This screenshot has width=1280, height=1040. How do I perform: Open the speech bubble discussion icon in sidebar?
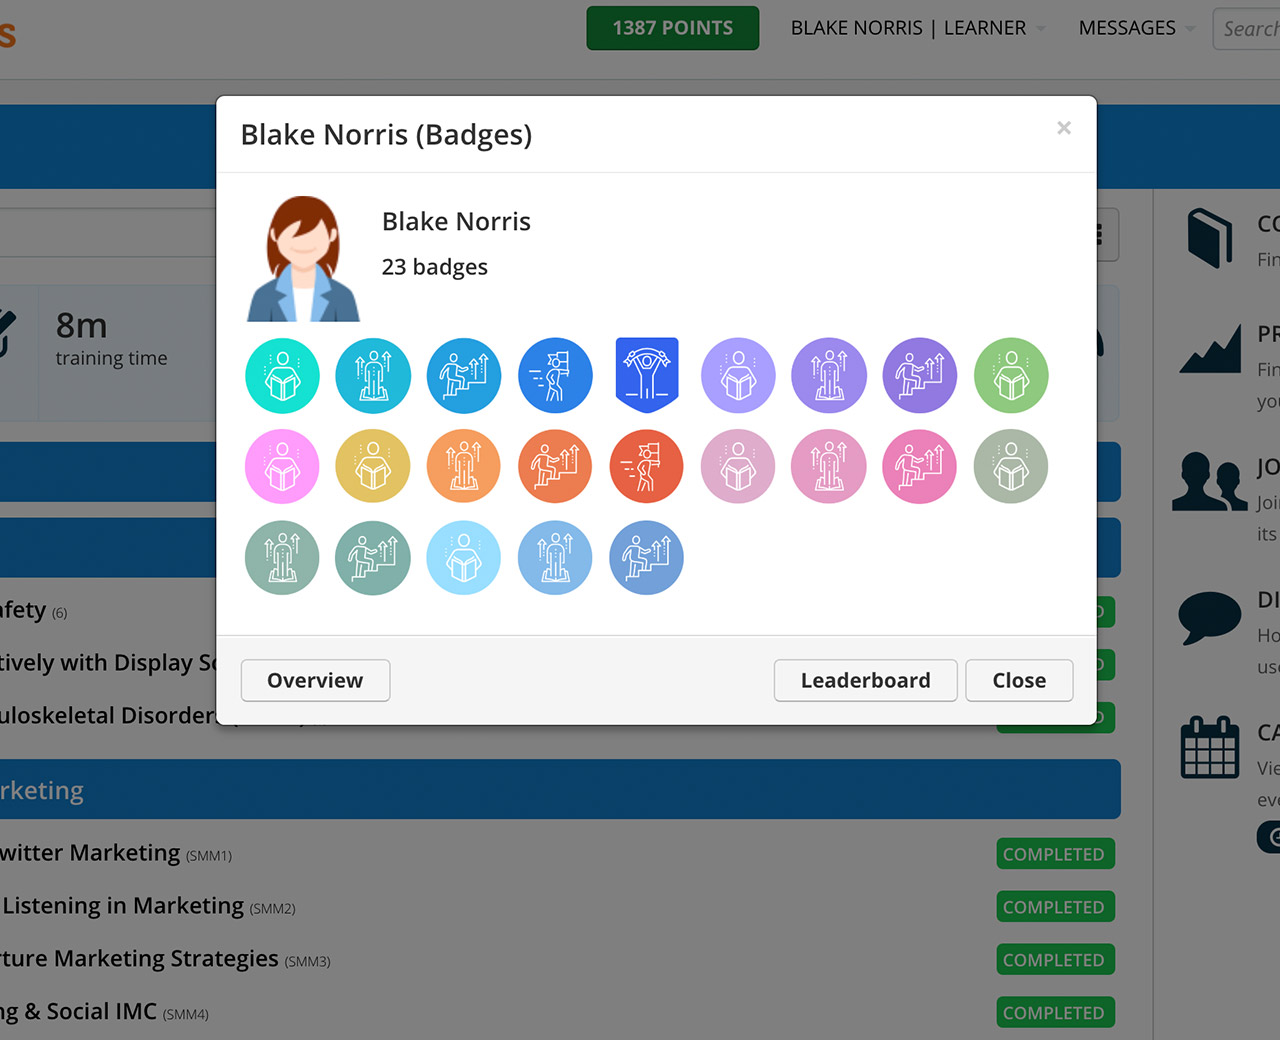point(1209,617)
